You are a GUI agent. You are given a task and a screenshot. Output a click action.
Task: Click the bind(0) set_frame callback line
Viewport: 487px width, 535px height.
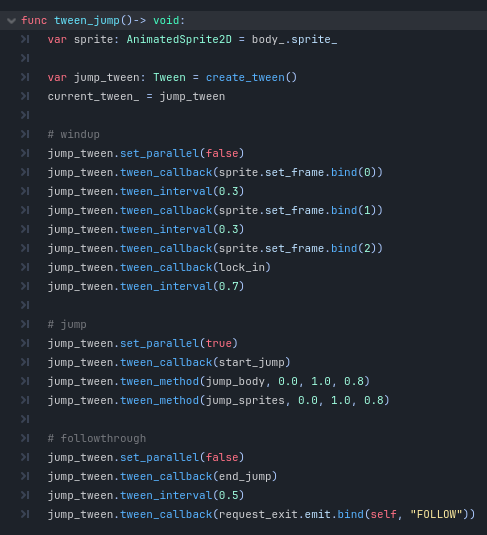[x=215, y=172]
